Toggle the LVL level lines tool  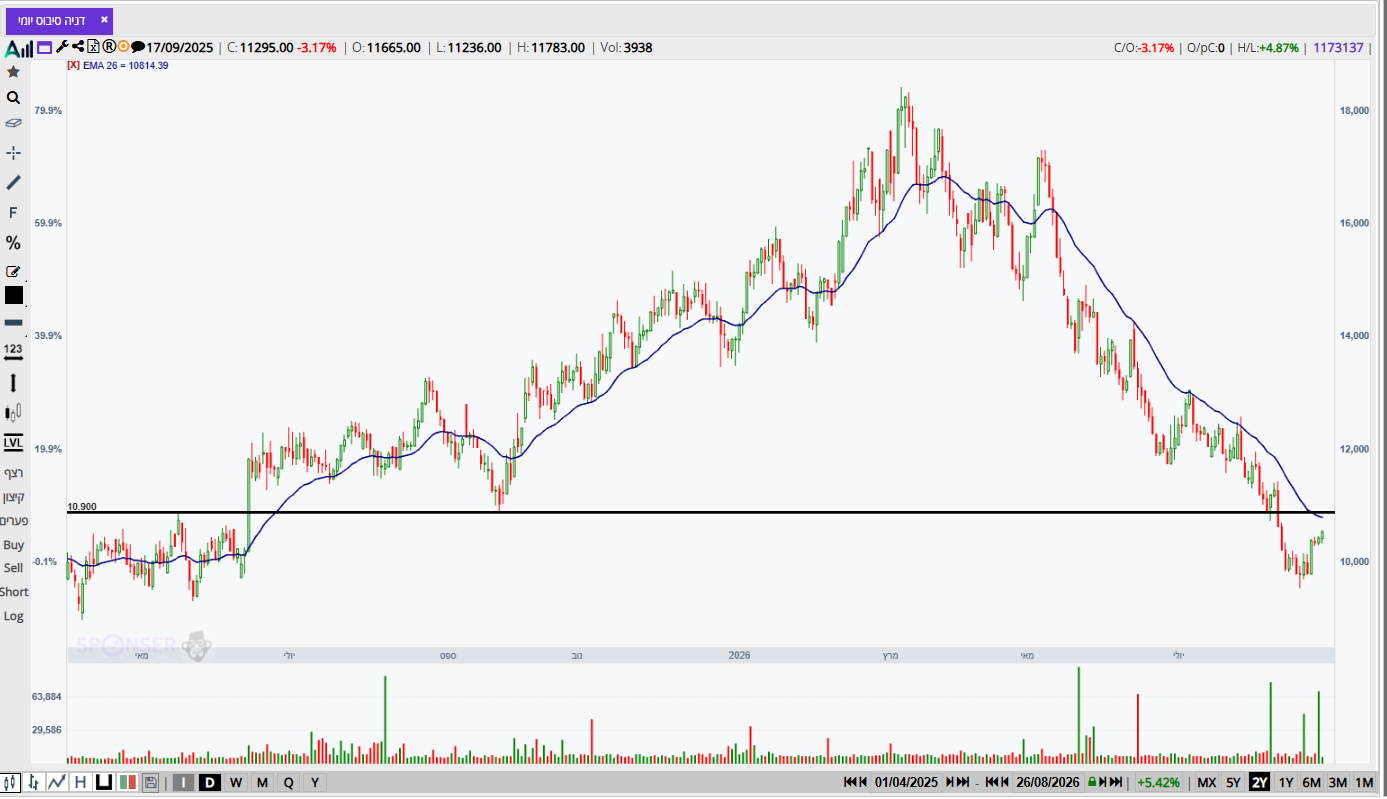13,442
